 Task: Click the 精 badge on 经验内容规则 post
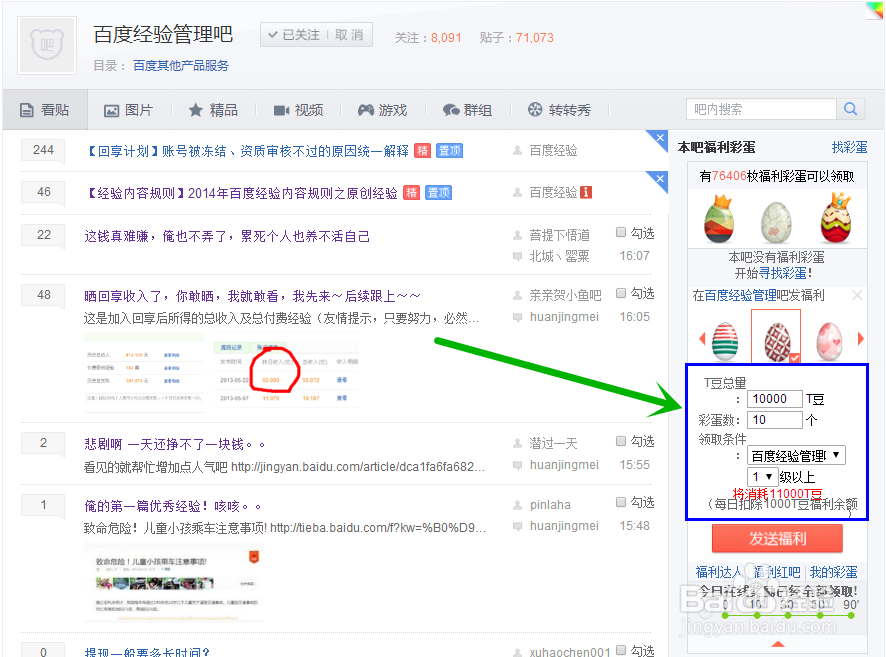click(411, 193)
